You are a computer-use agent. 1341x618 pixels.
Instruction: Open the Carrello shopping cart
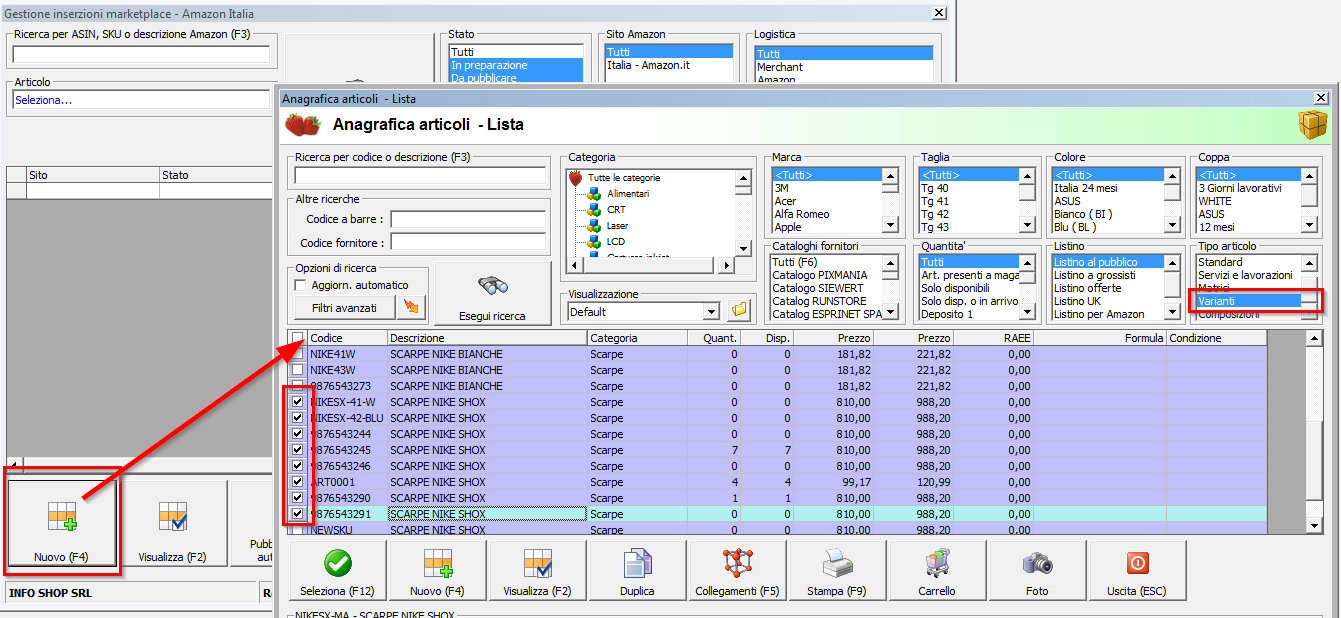tap(937, 572)
